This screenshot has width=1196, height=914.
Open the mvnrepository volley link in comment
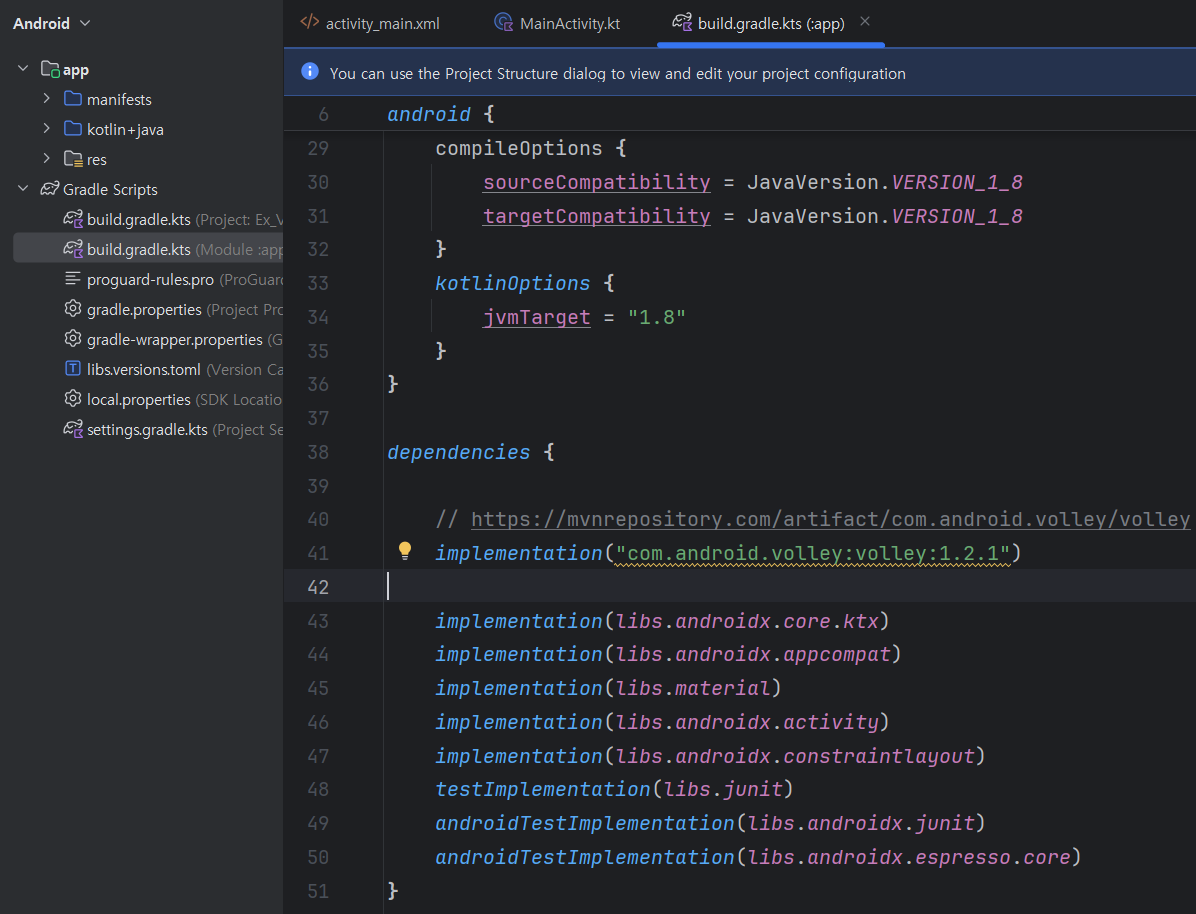click(830, 519)
